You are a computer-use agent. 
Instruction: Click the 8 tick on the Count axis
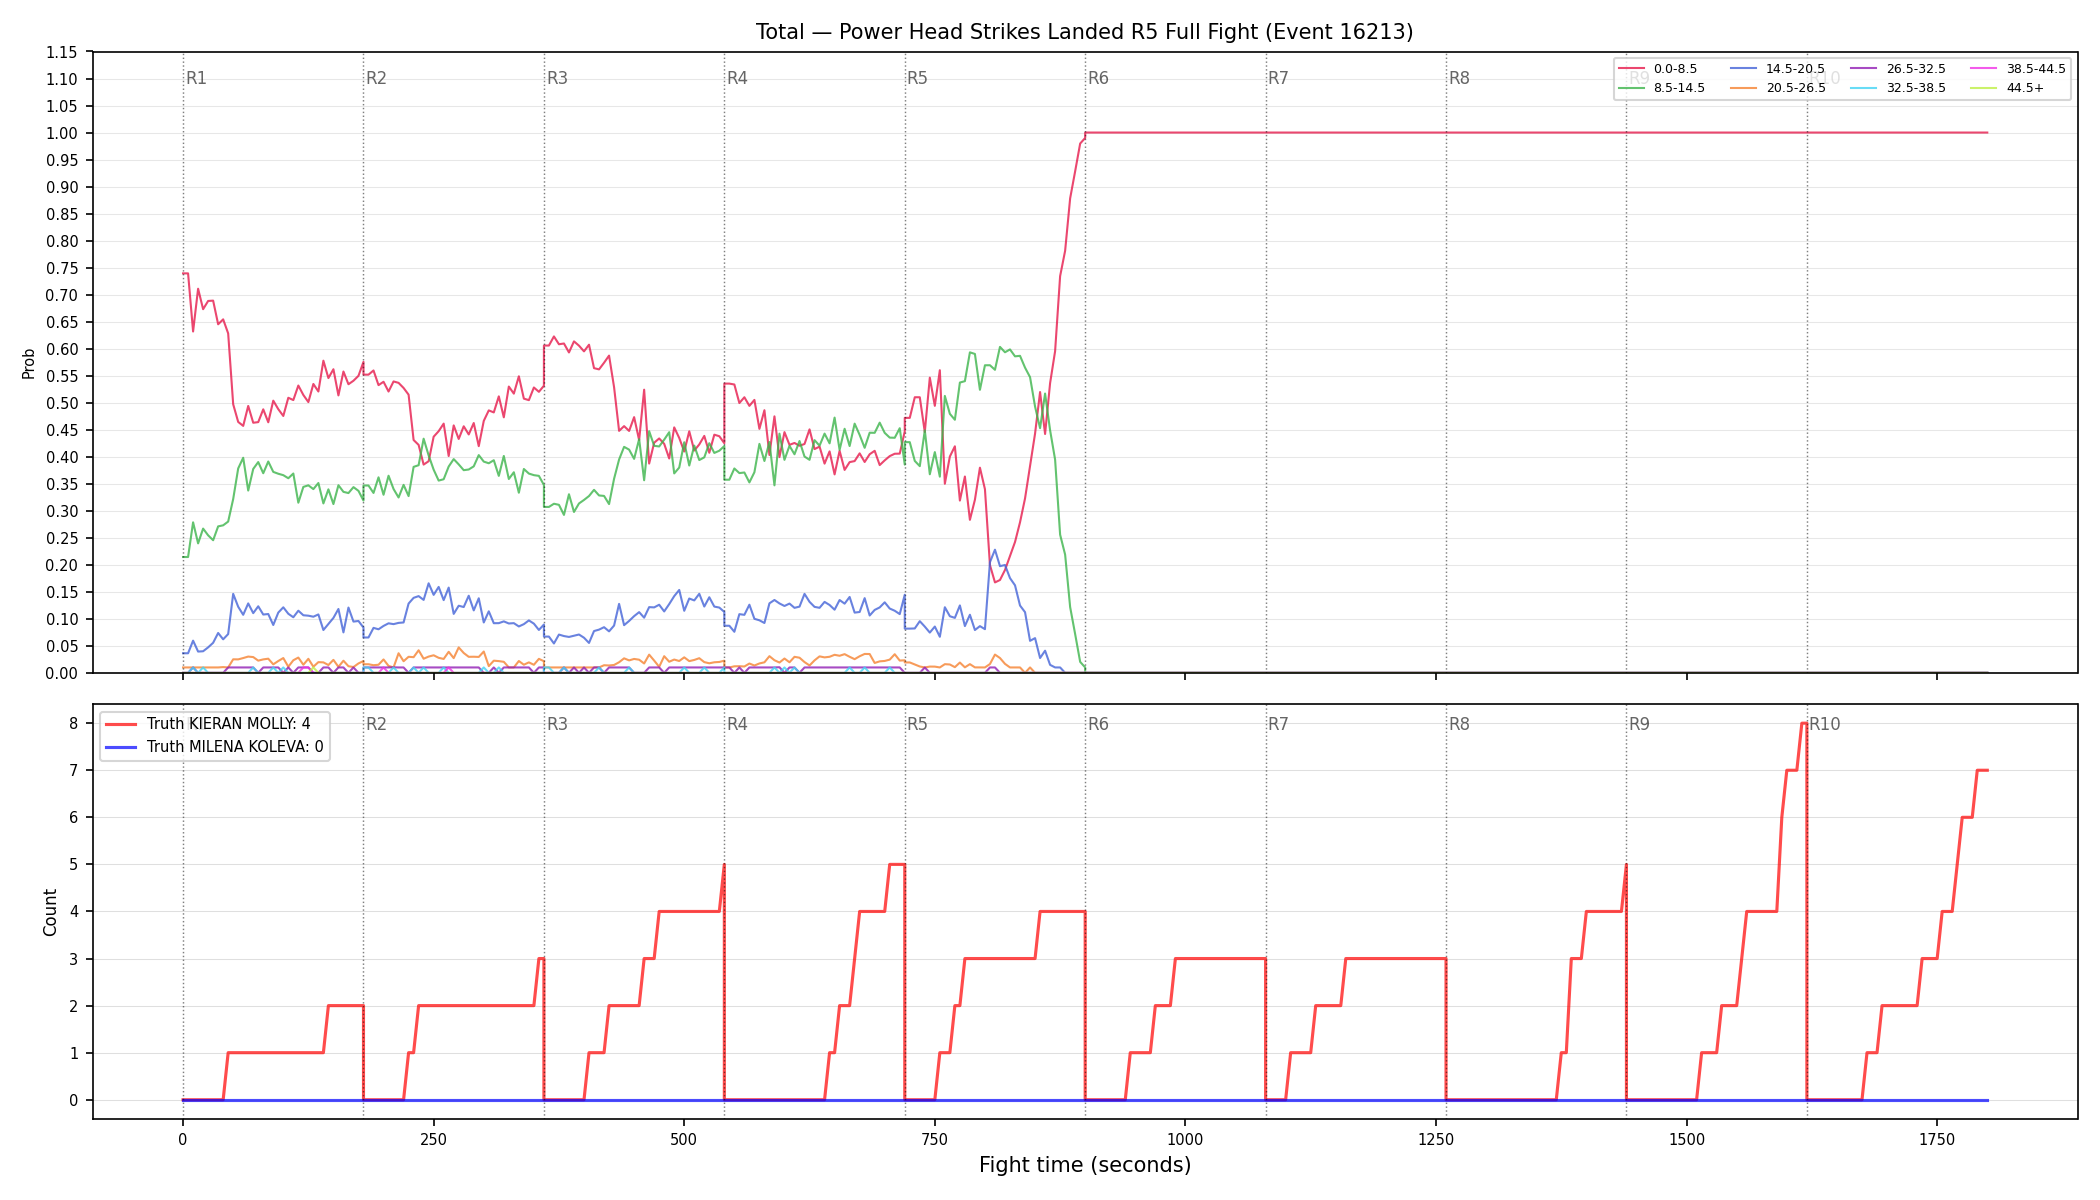point(74,723)
